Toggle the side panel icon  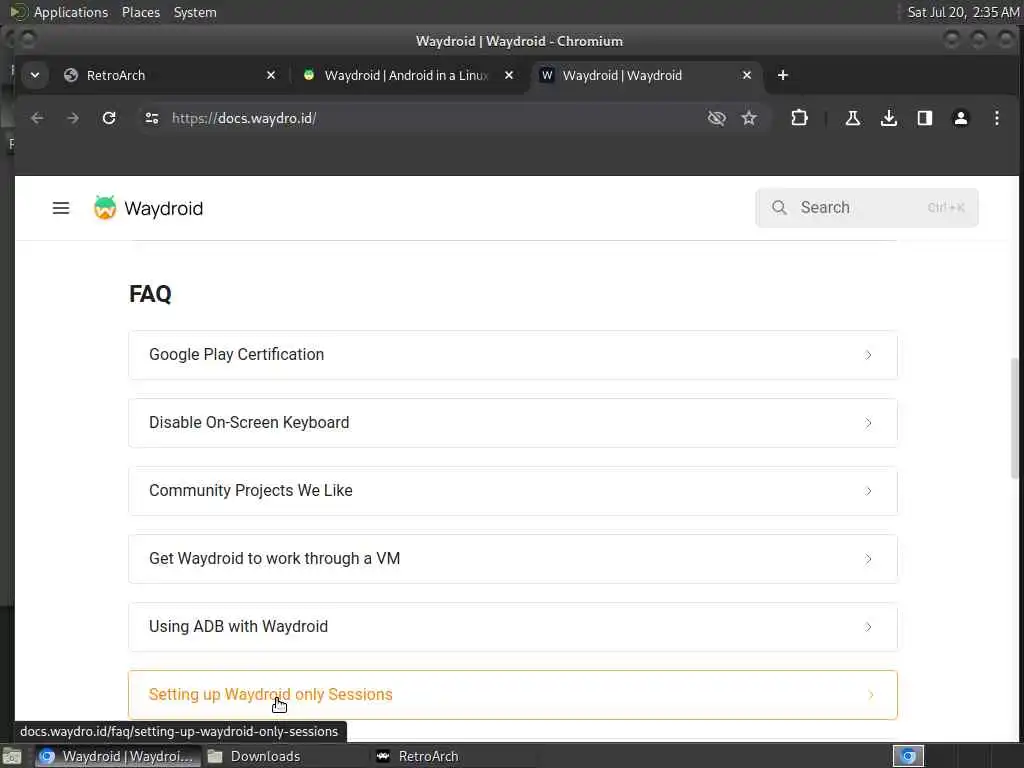(x=925, y=118)
